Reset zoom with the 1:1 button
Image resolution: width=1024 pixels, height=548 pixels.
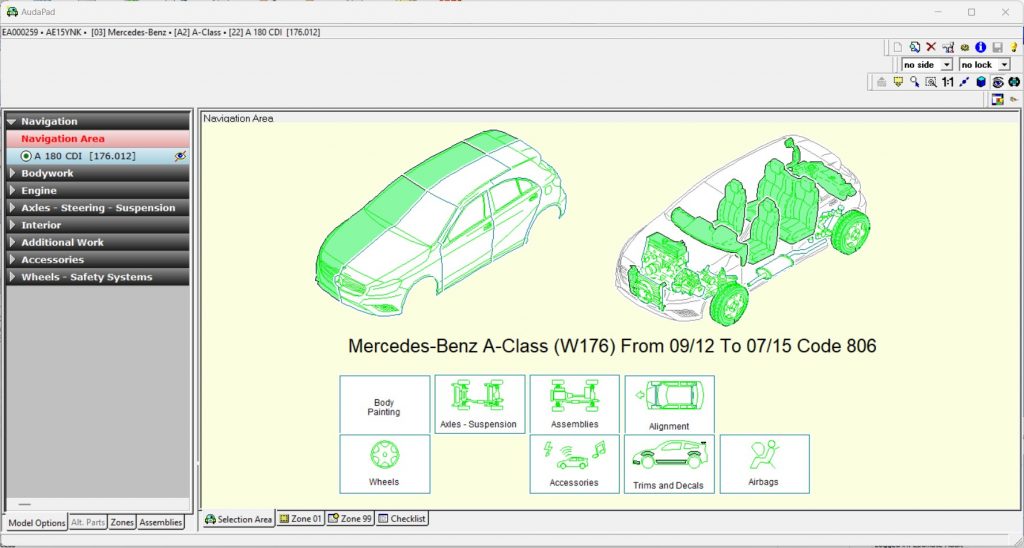tap(948, 82)
